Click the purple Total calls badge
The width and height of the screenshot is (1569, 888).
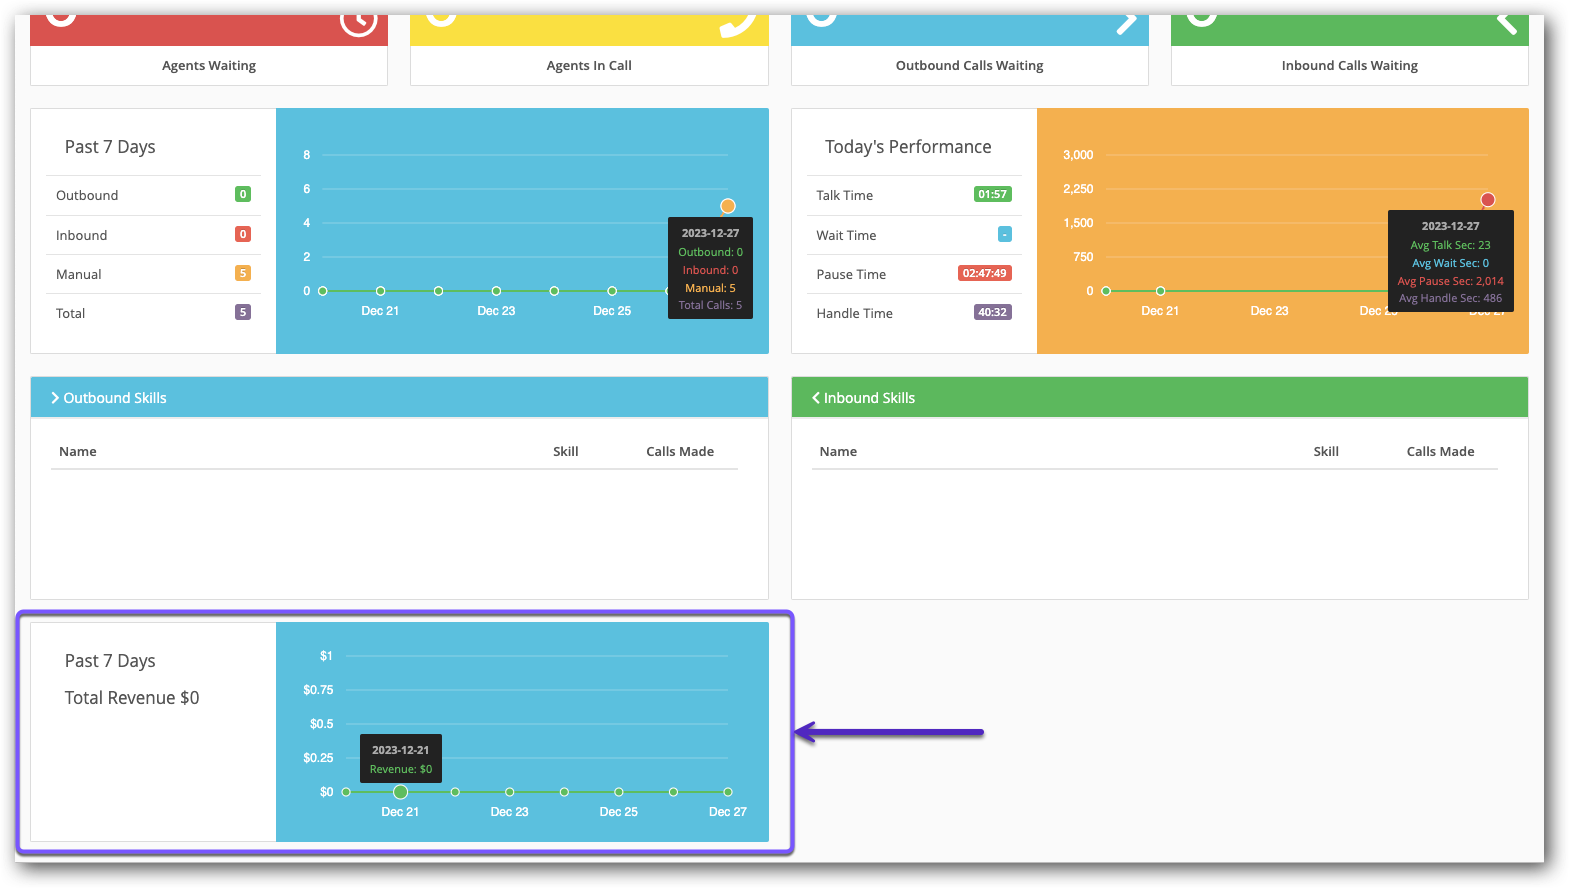point(243,312)
